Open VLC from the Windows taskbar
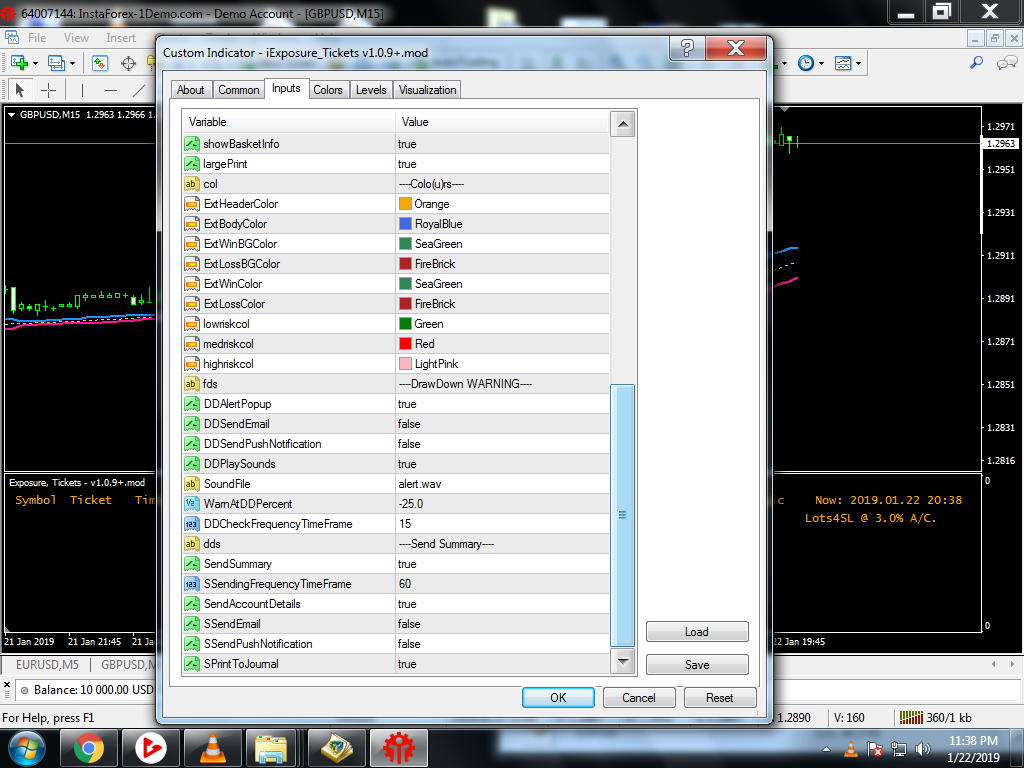This screenshot has width=1024, height=768. click(x=212, y=747)
